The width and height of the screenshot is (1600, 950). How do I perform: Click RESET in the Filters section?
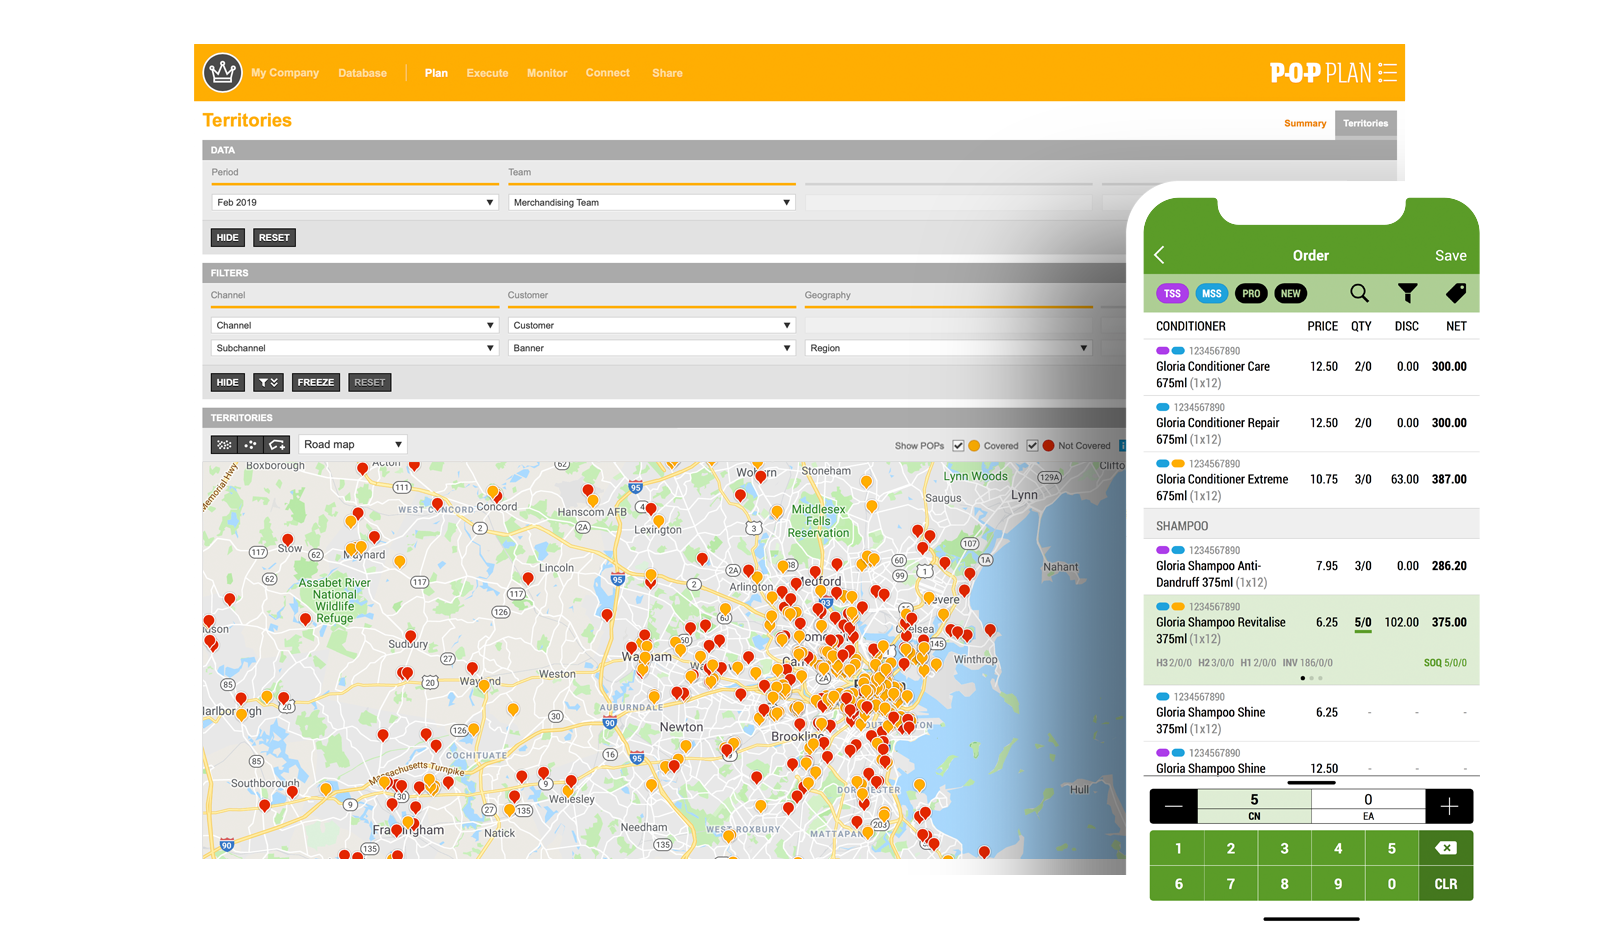tap(369, 382)
